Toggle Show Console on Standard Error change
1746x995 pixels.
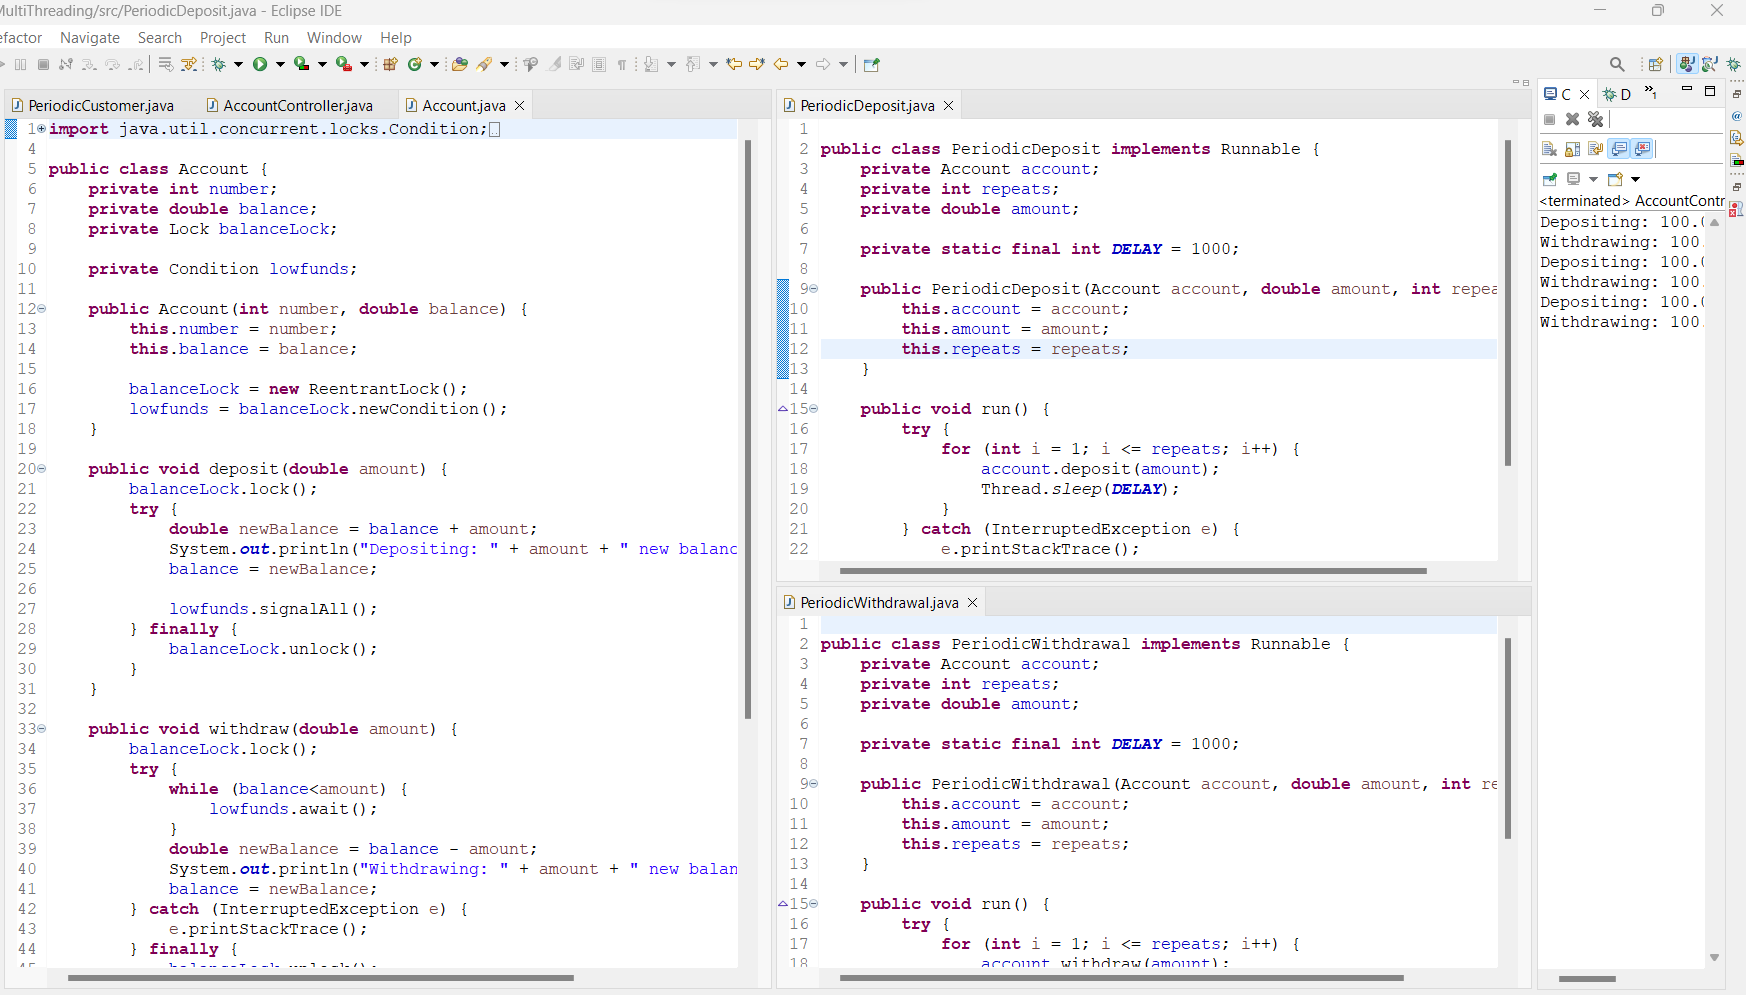pyautogui.click(x=1642, y=149)
